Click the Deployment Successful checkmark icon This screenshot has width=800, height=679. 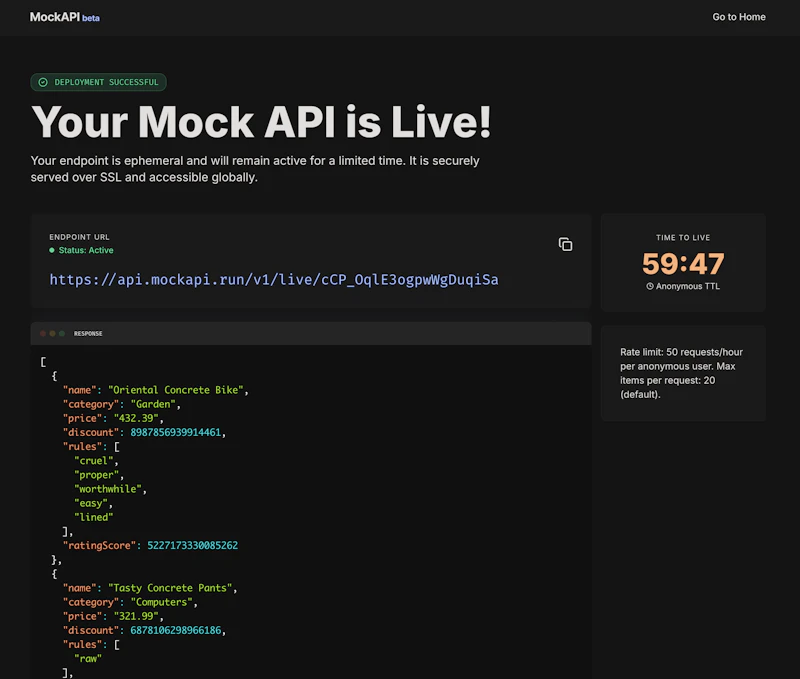[43, 82]
